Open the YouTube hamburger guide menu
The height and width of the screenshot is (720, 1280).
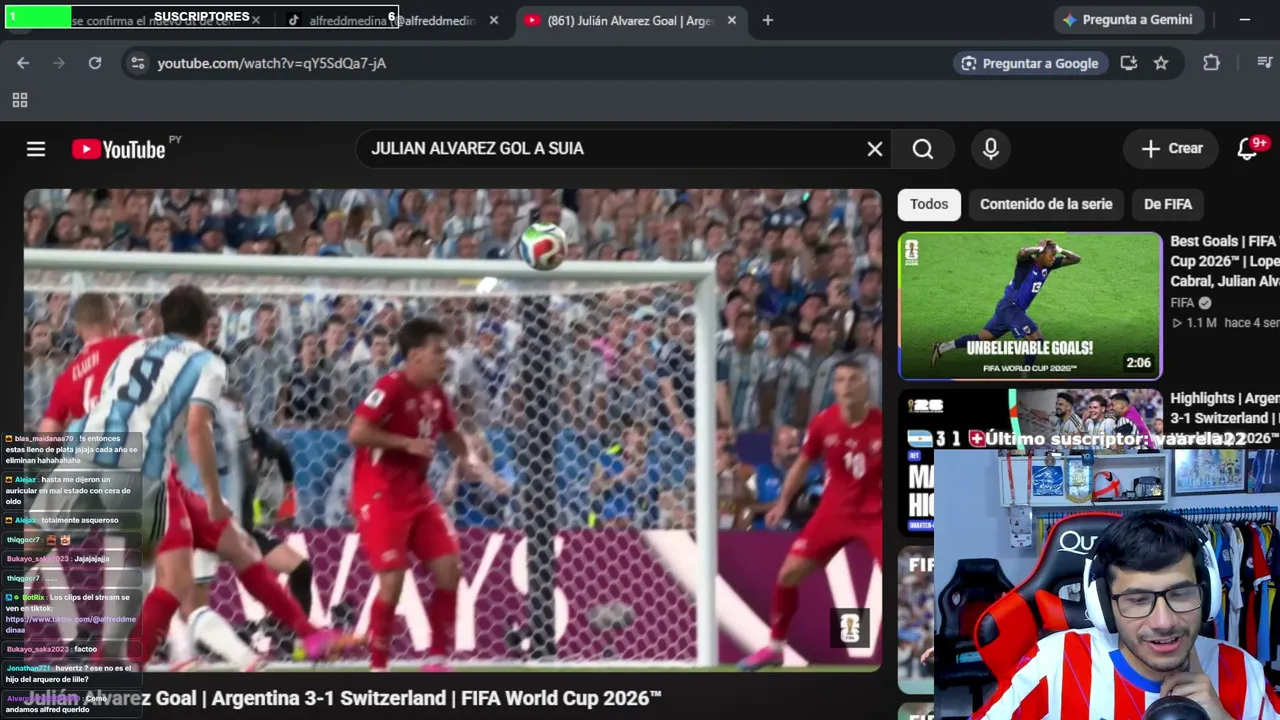click(x=36, y=149)
